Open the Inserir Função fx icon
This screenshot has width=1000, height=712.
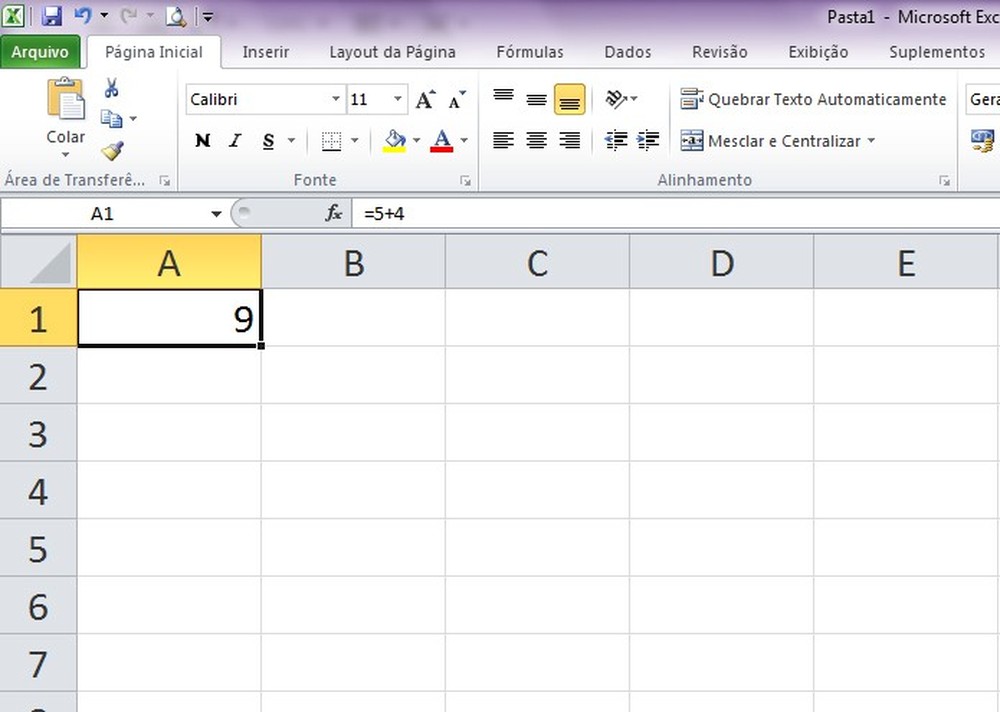(x=333, y=213)
